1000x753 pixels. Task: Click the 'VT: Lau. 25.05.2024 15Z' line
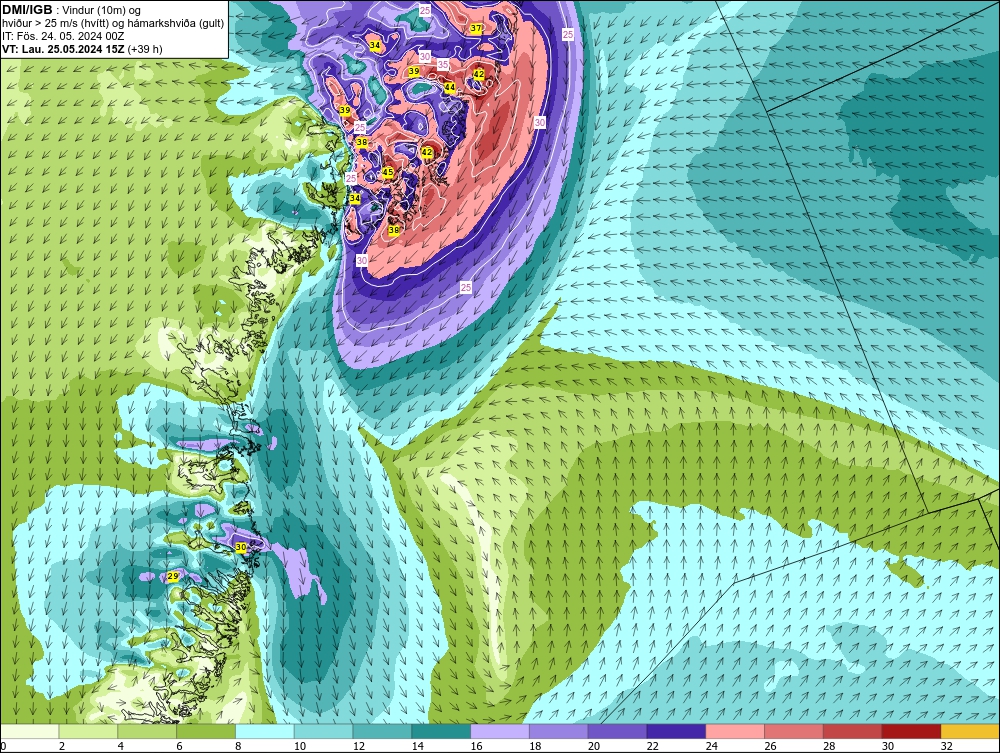[x=64, y=49]
